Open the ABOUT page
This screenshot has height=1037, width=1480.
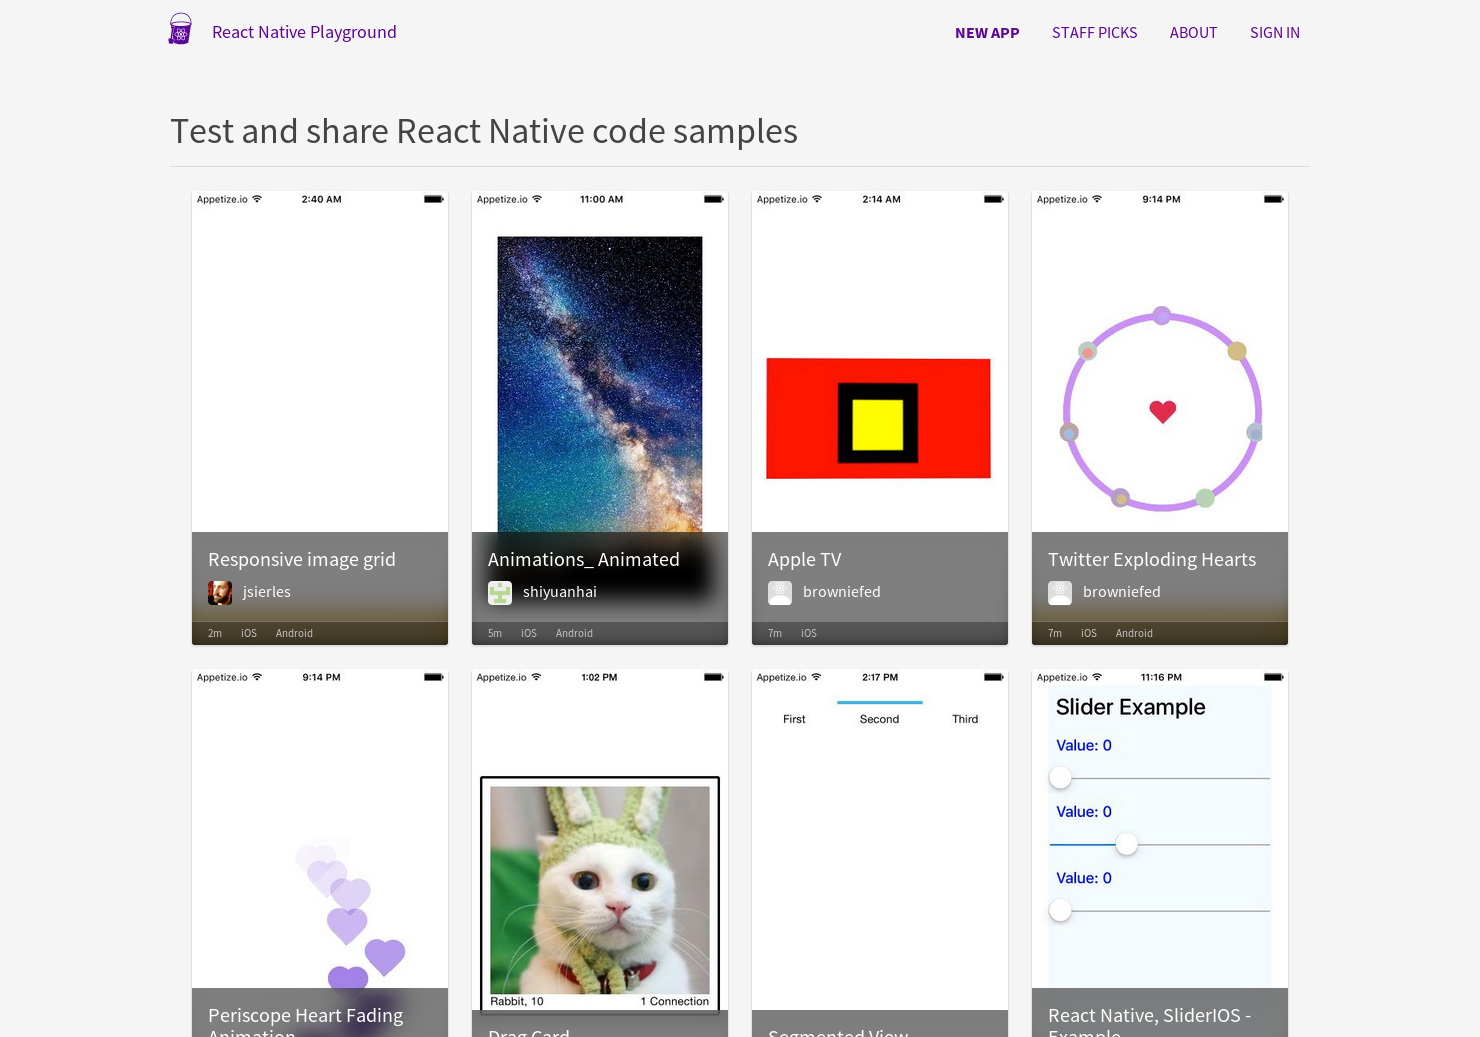click(1193, 32)
